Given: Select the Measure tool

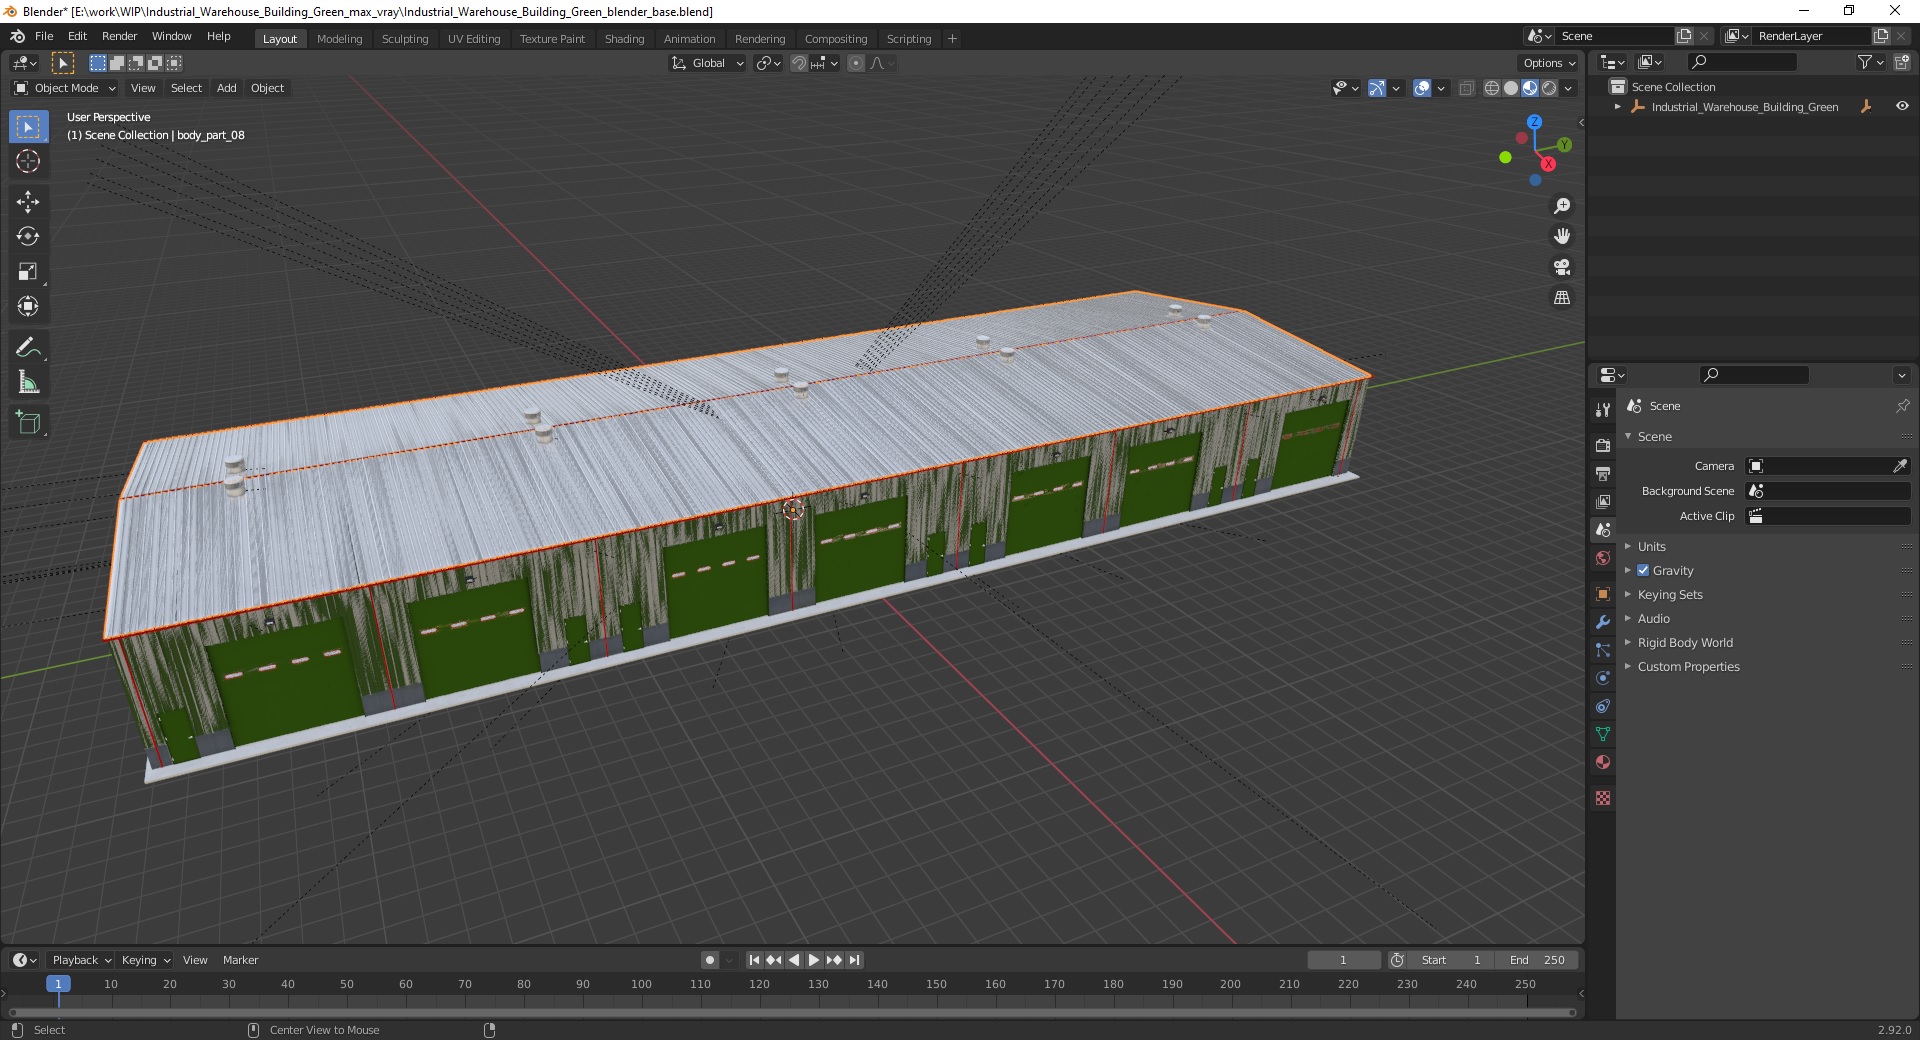Looking at the screenshot, I should coord(28,383).
